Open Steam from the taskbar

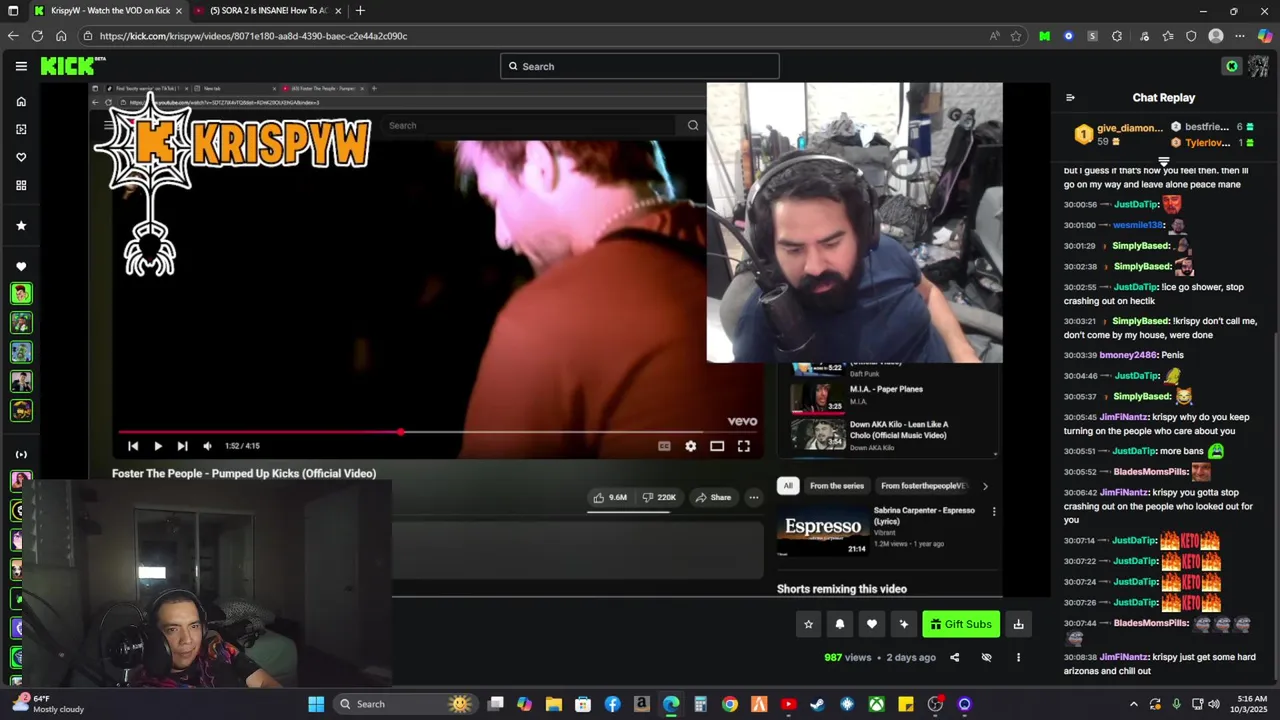pos(817,704)
